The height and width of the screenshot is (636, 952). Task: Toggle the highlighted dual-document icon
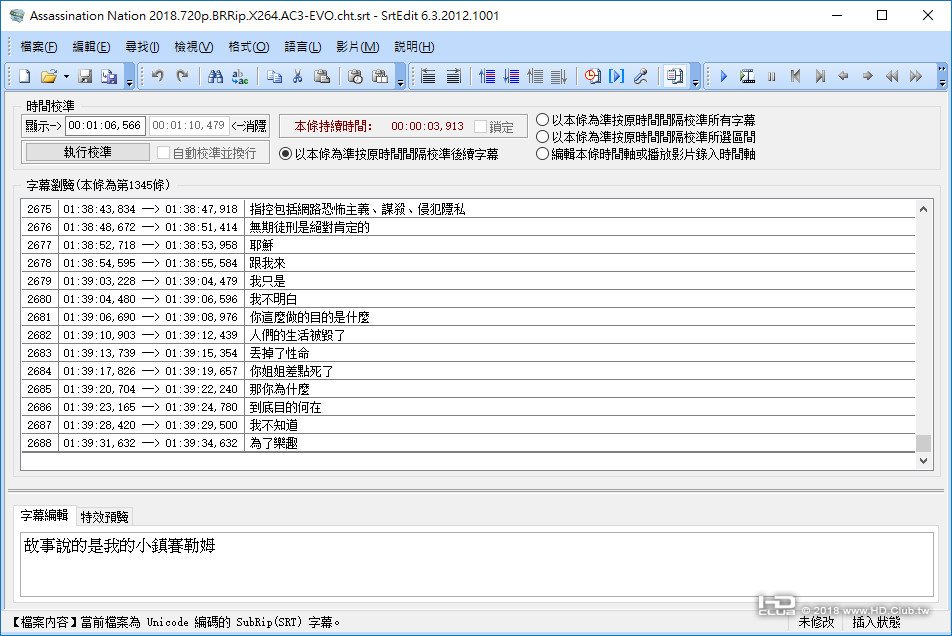click(x=675, y=76)
